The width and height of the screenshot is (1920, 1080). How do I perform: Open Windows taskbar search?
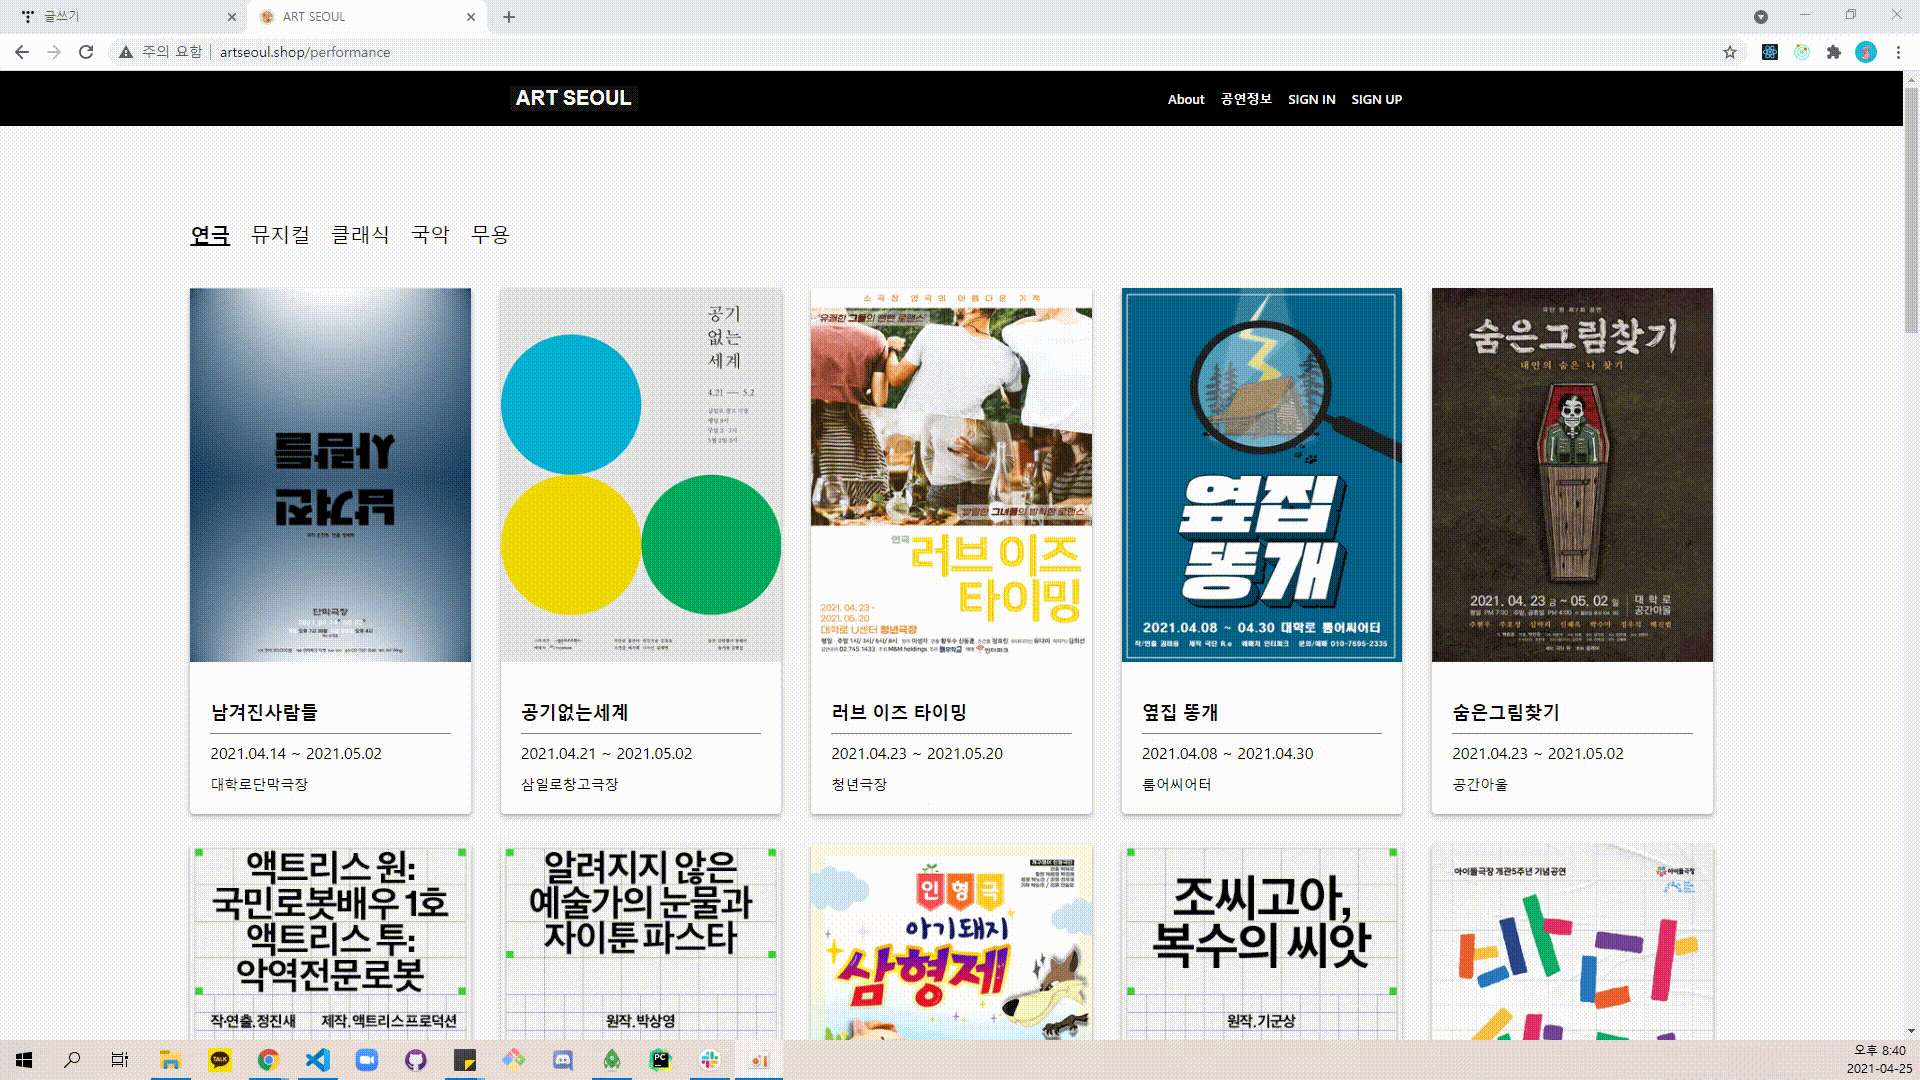pos(72,1060)
